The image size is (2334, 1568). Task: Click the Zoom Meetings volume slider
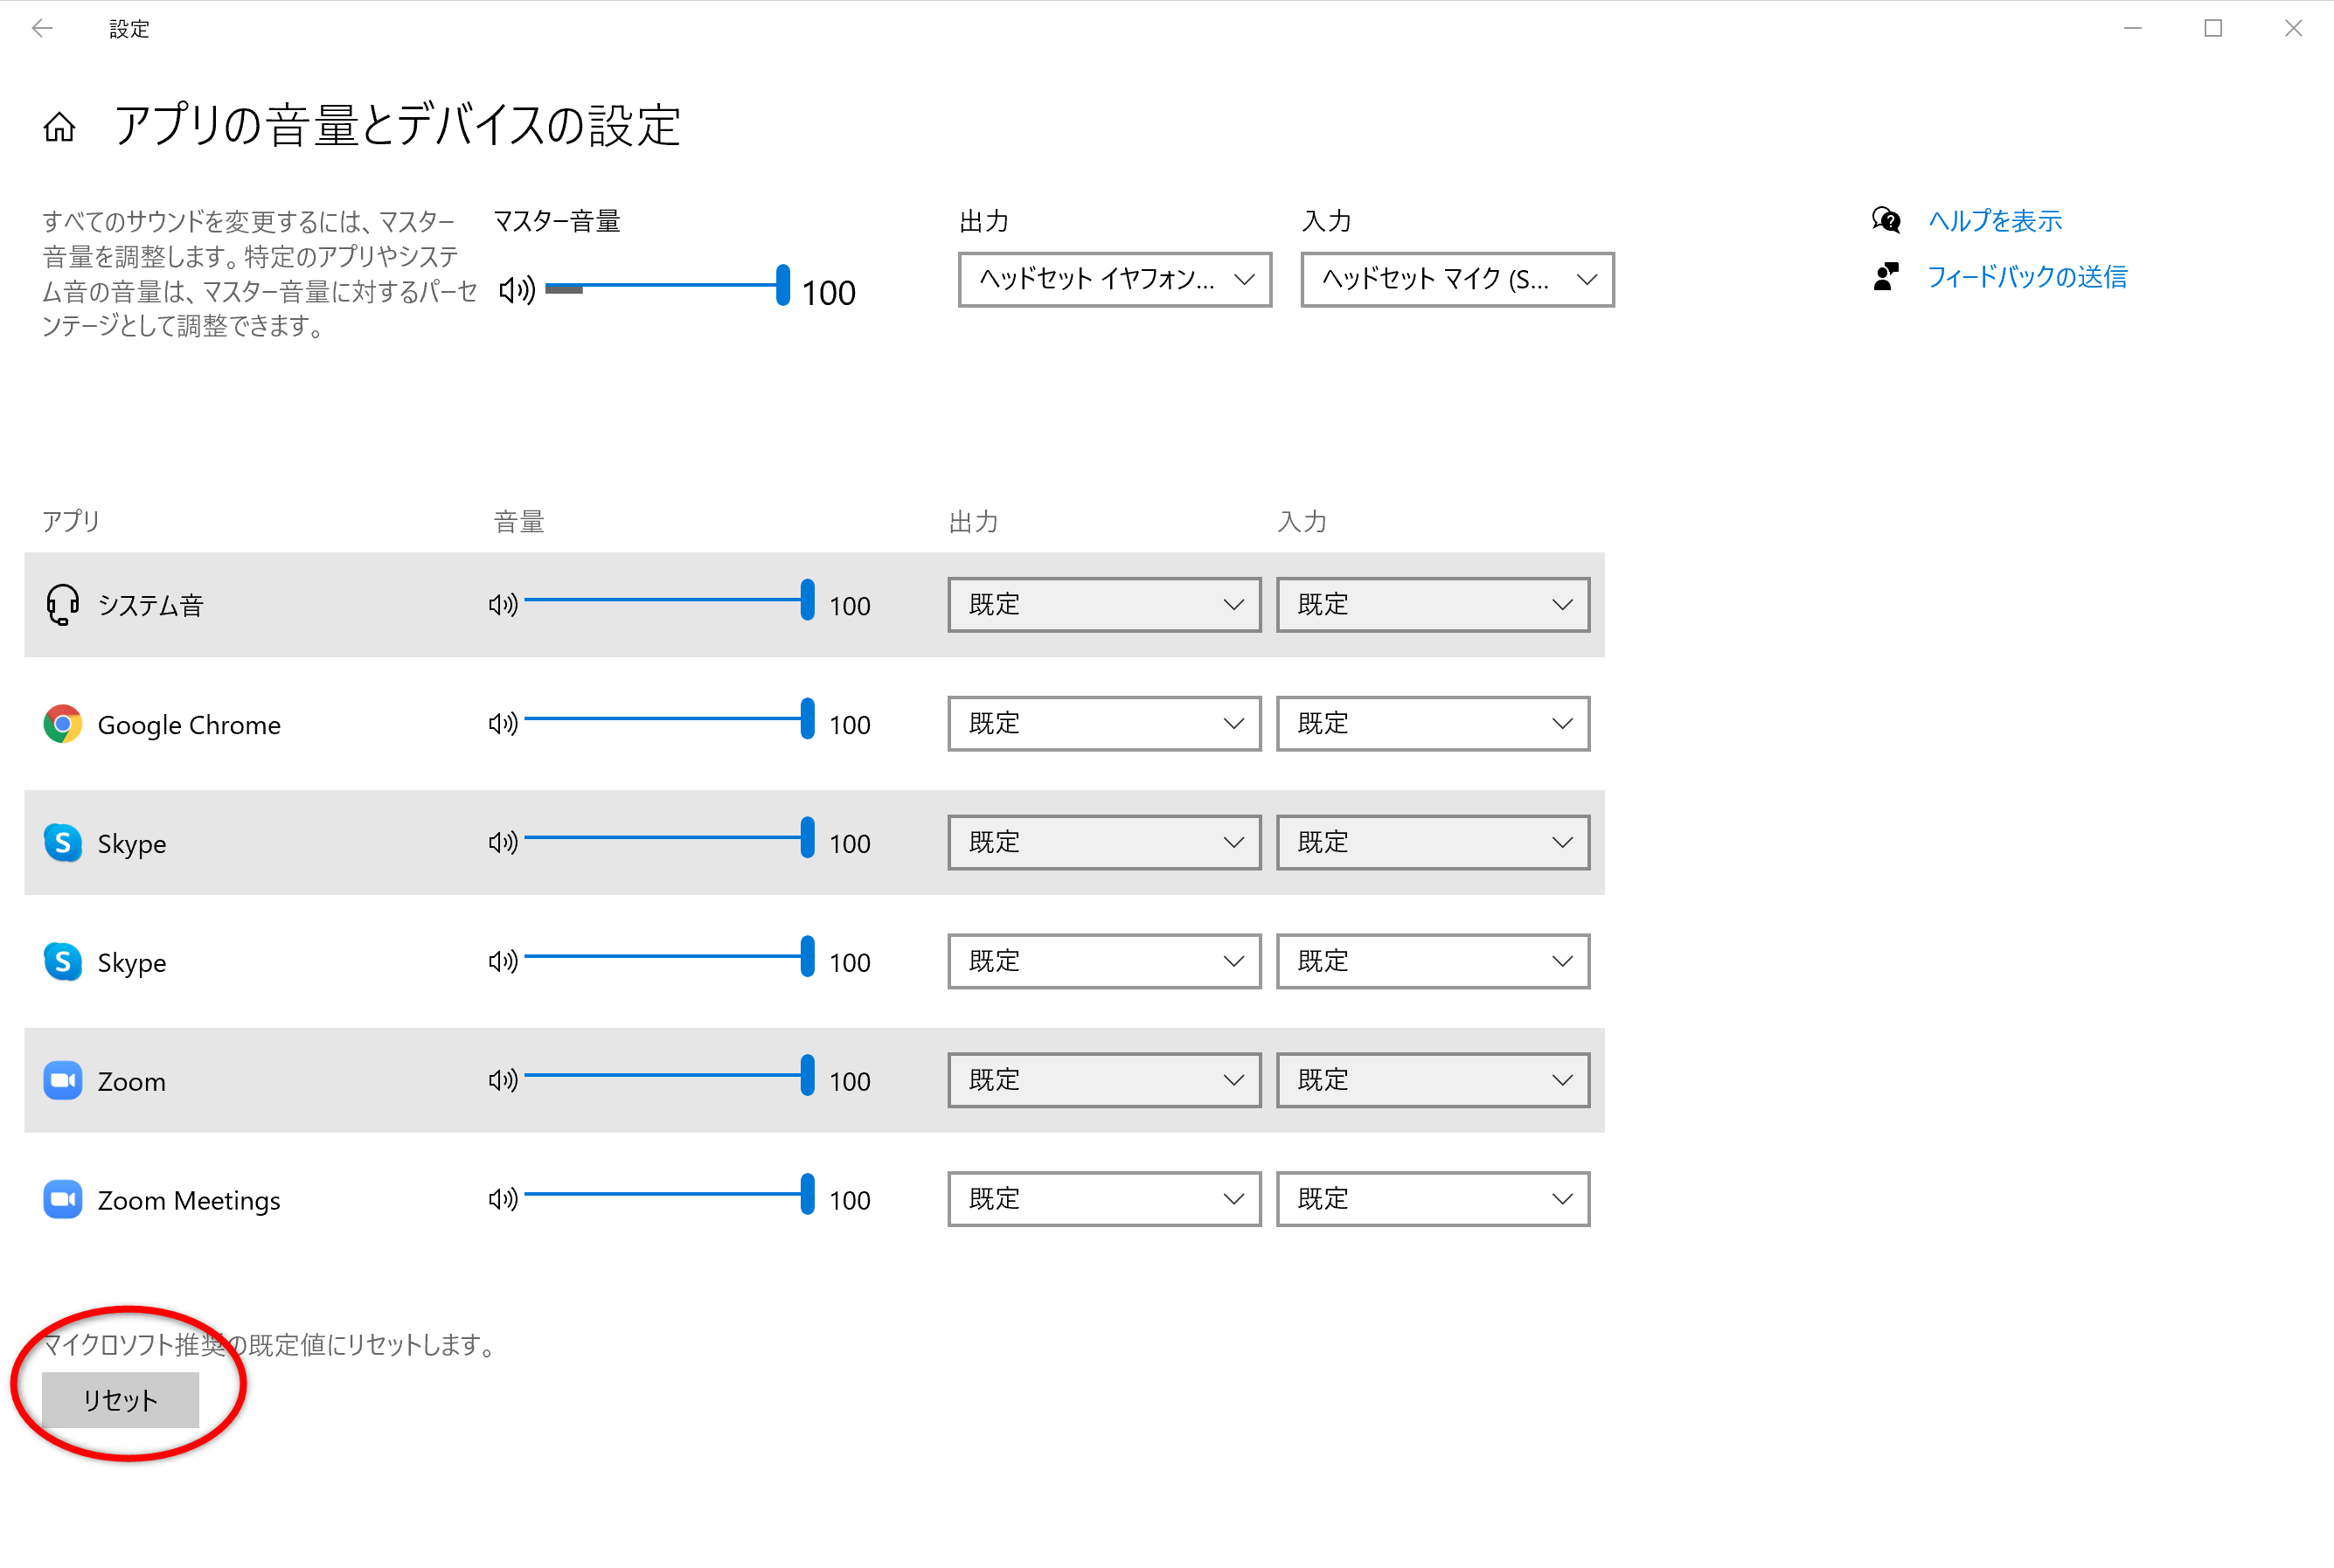[669, 1194]
